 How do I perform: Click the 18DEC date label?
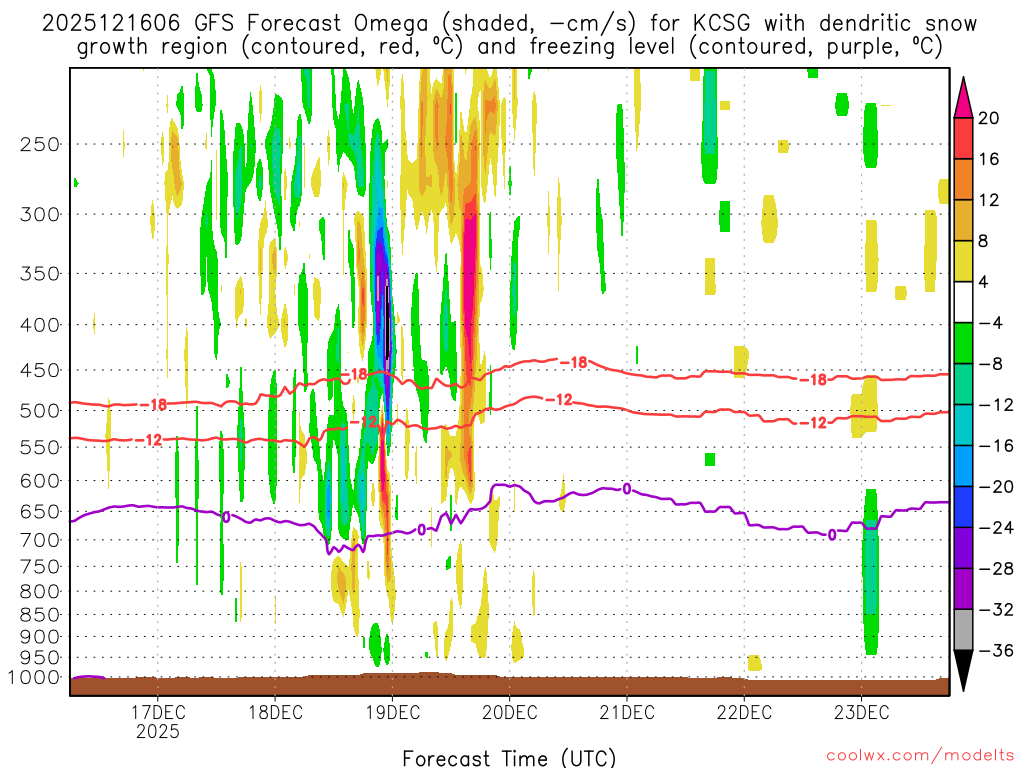276,712
